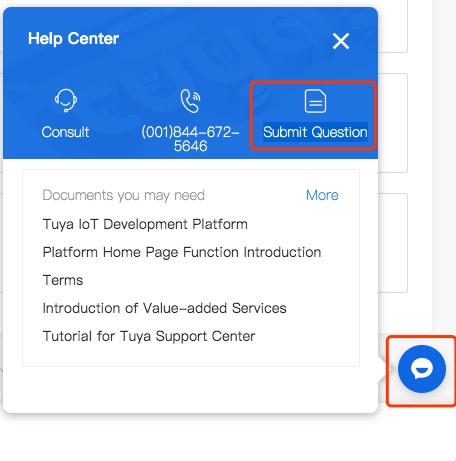Open Introduction of Value-added Services
456x461 pixels.
(164, 308)
